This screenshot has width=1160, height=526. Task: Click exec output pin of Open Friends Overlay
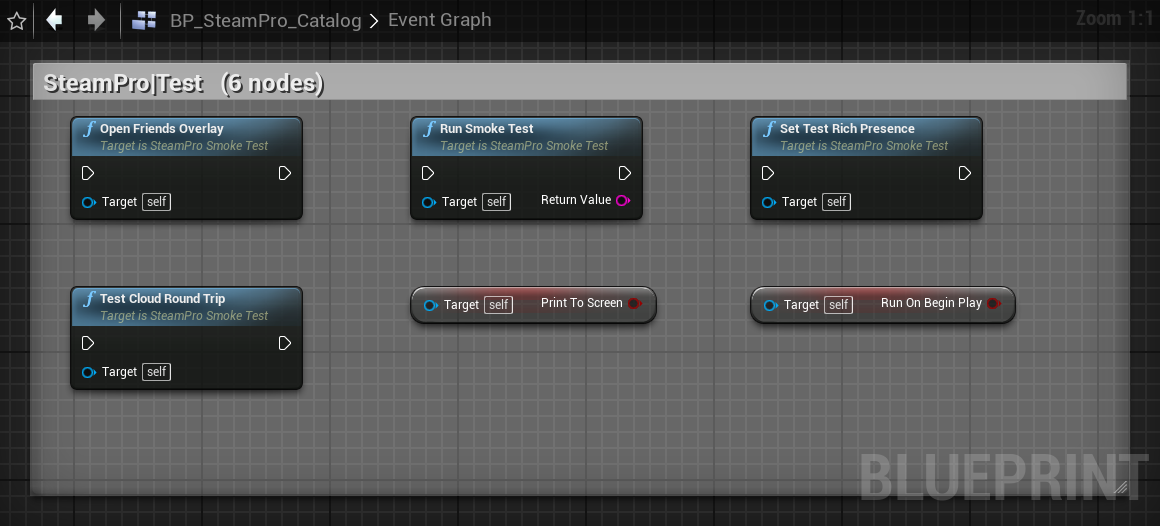click(285, 173)
